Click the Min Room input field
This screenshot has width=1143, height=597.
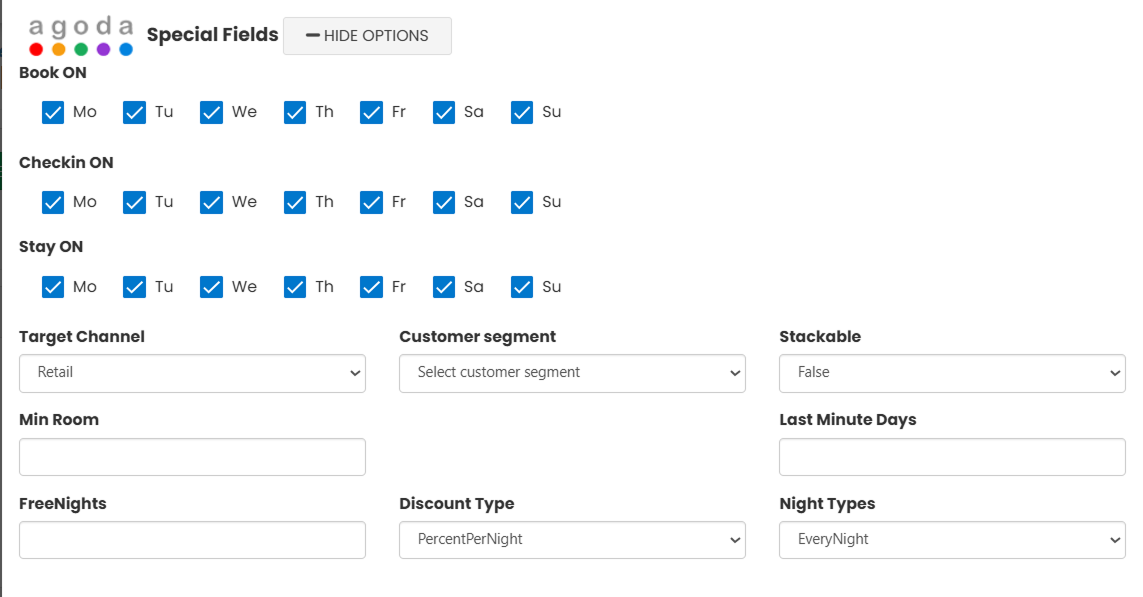click(192, 457)
